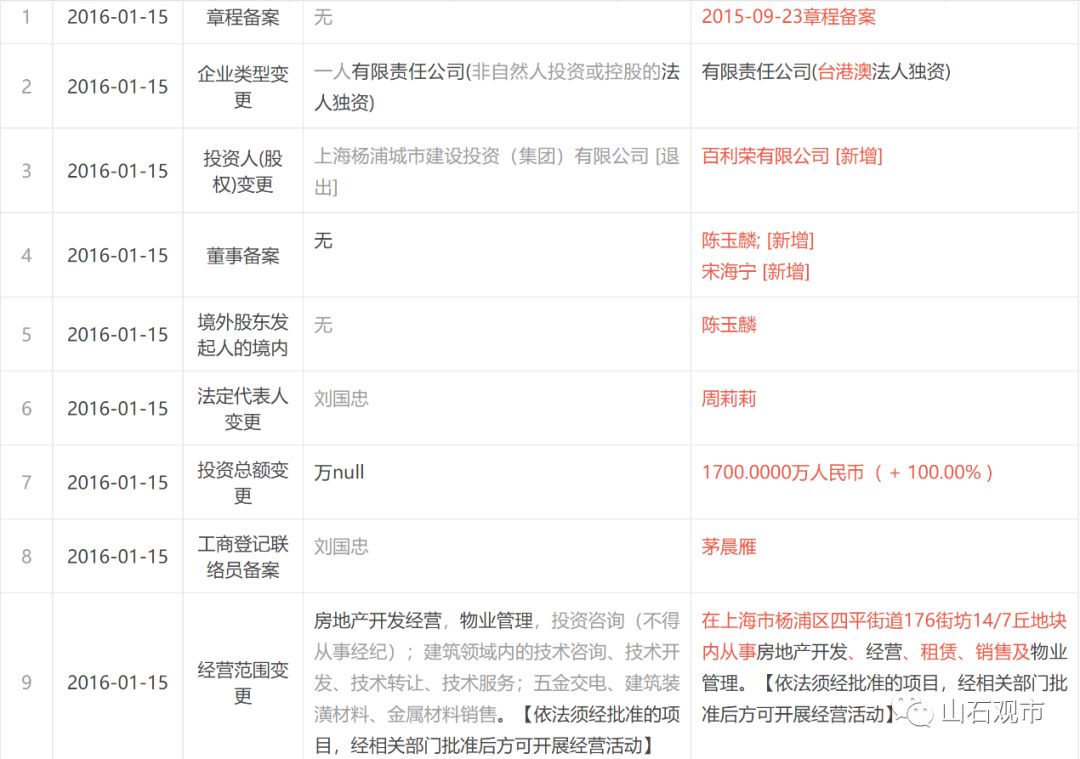The height and width of the screenshot is (759, 1080).
Task: Click the 投资总额变更 change item cell
Action: pos(242,482)
